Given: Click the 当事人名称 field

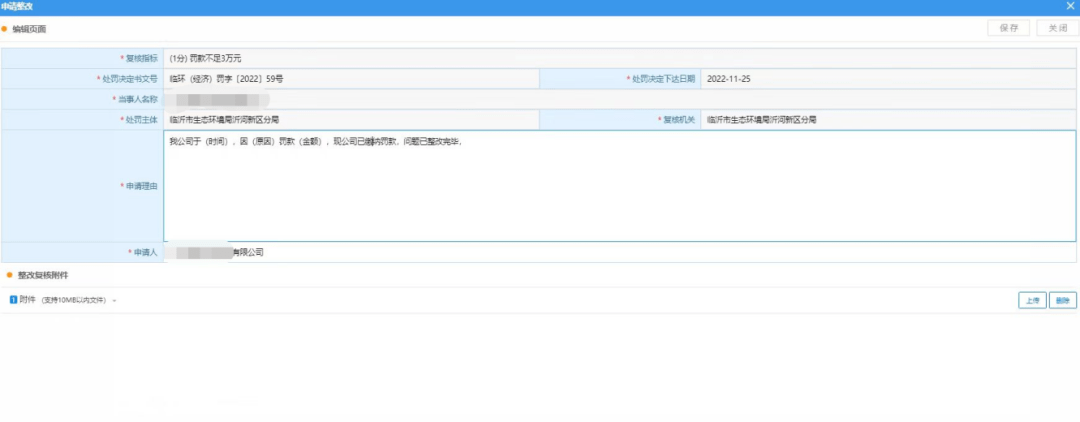Looking at the screenshot, I should (350, 99).
